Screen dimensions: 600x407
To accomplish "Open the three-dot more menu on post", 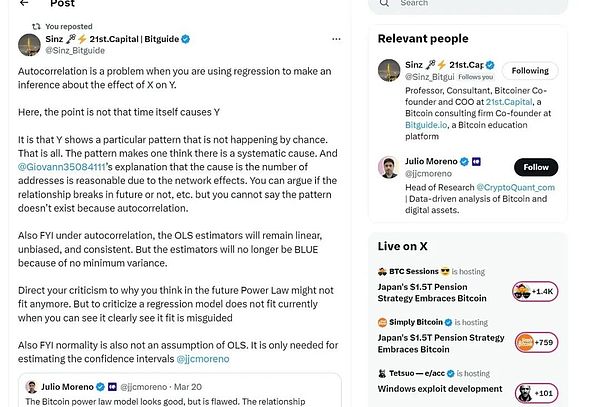I will [x=336, y=38].
